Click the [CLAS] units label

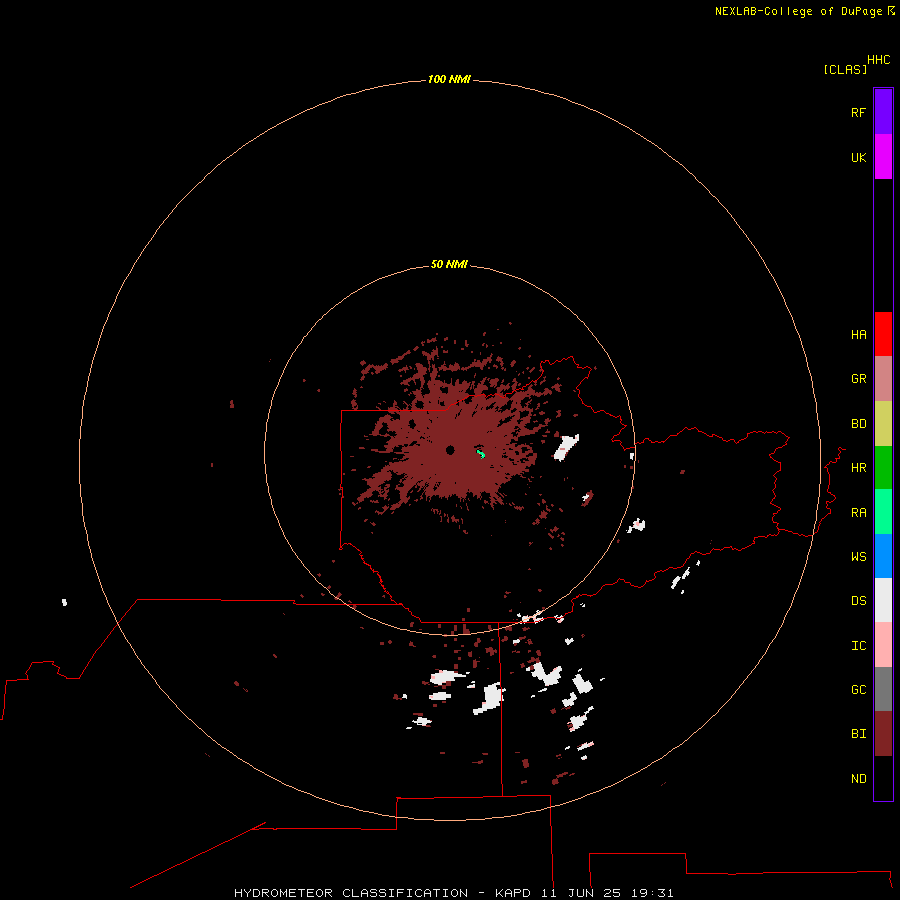845,69
